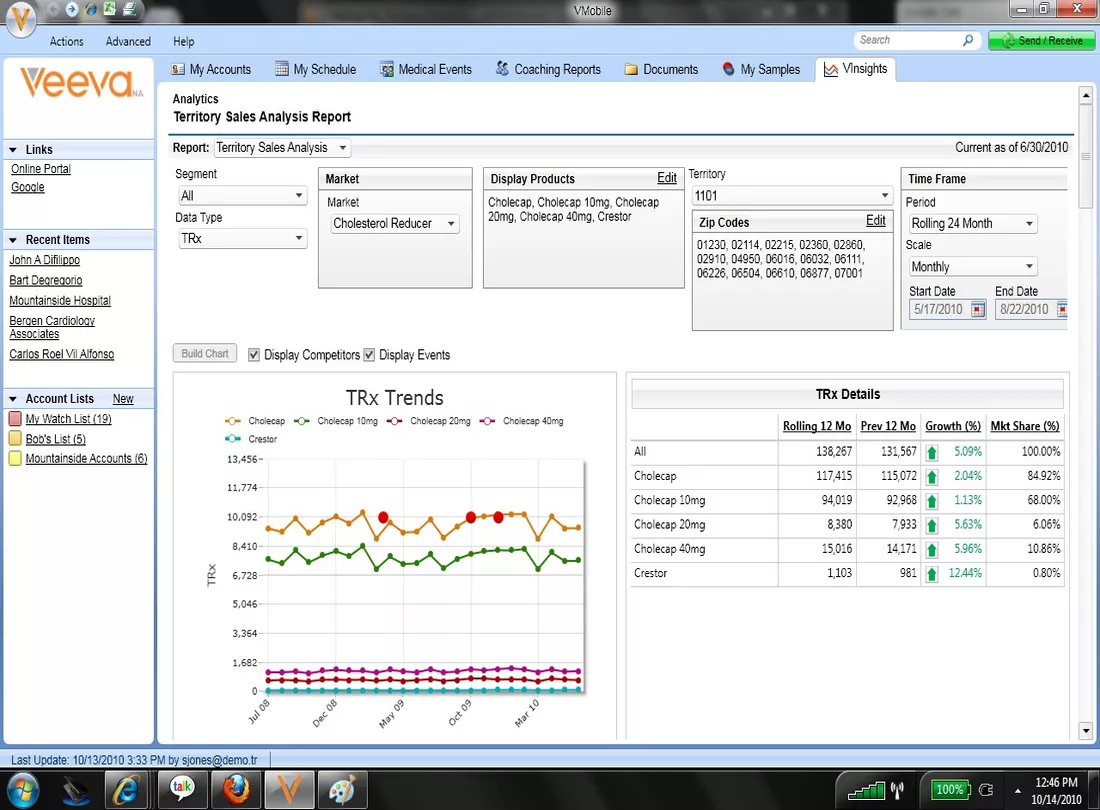Click Edit link for Display Products
The height and width of the screenshot is (810, 1100).
(x=666, y=178)
